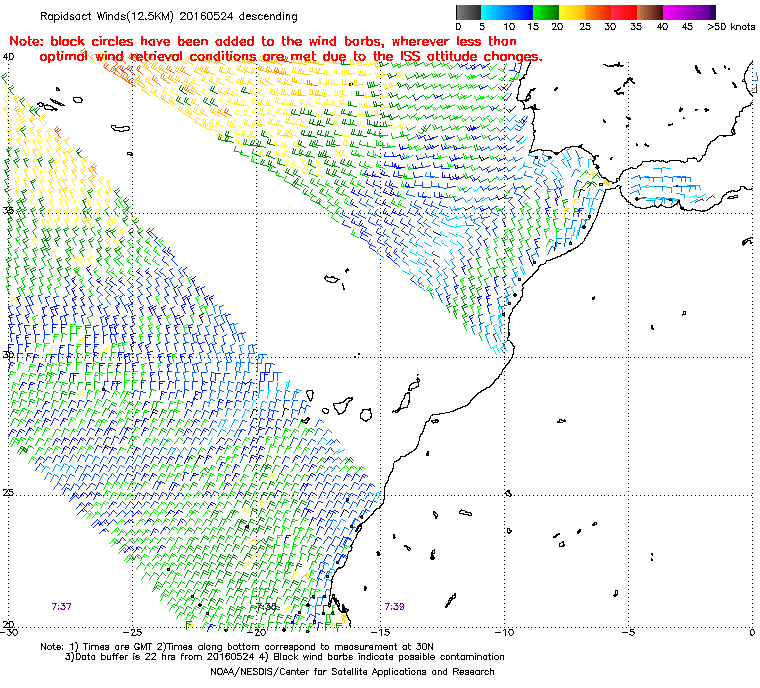Click the purple time label '7:37'
Viewport: 760px width, 688px height.
[x=62, y=606]
